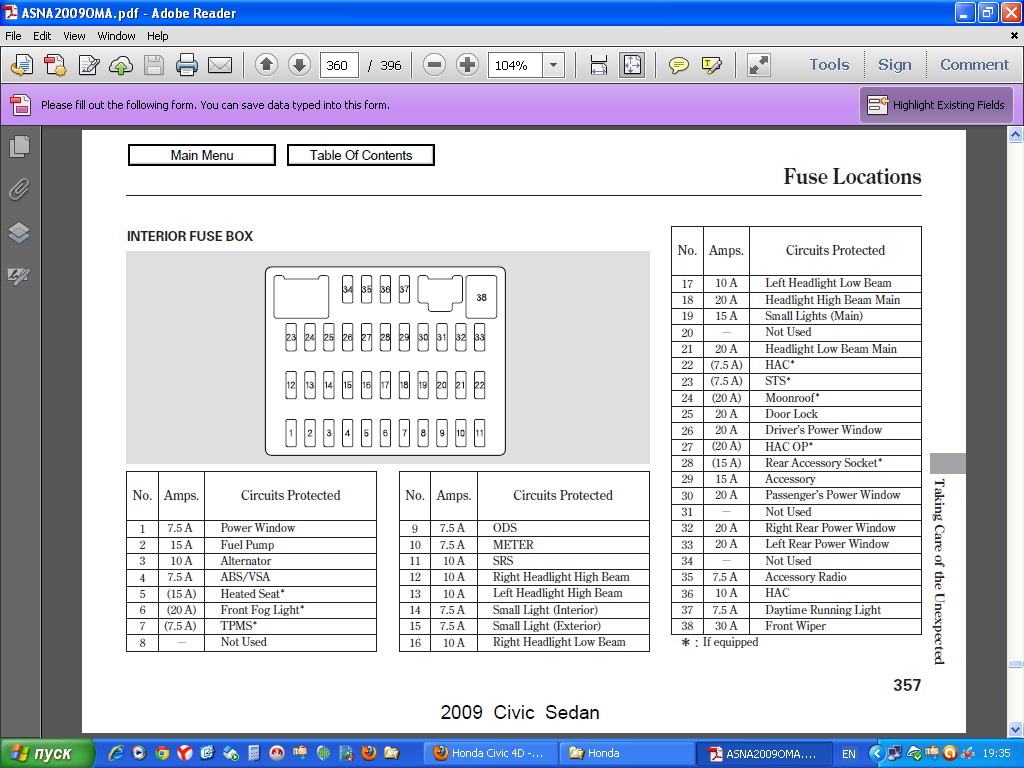Click the edit PDF document icon
This screenshot has height=768, width=1024.
tap(88, 65)
